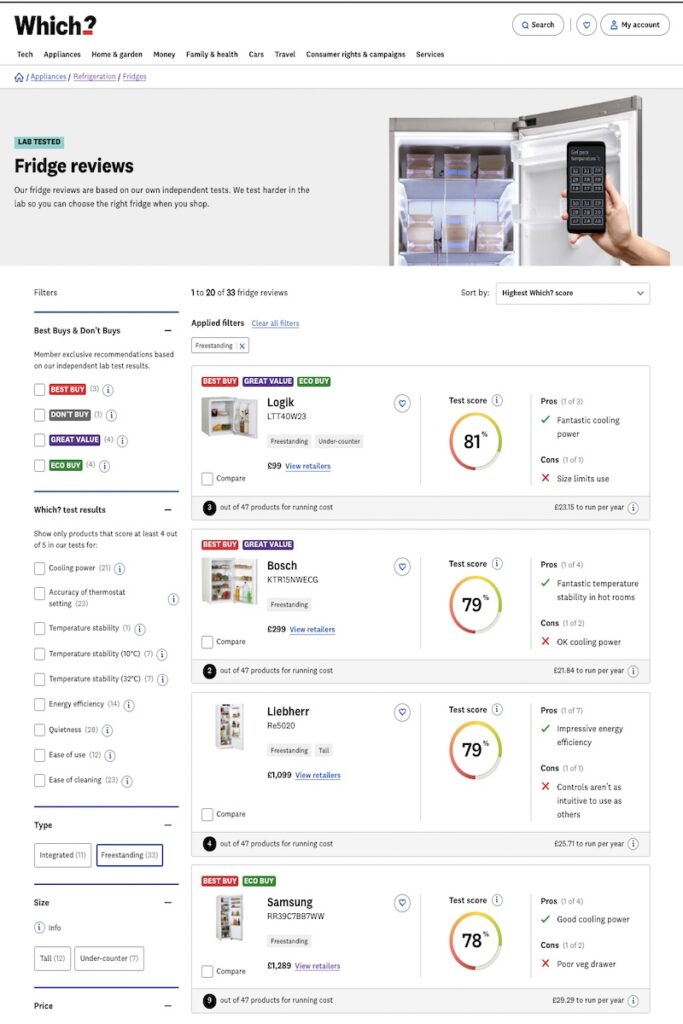This screenshot has width=683, height=1024.
Task: Open the Services menu
Action: coord(430,55)
